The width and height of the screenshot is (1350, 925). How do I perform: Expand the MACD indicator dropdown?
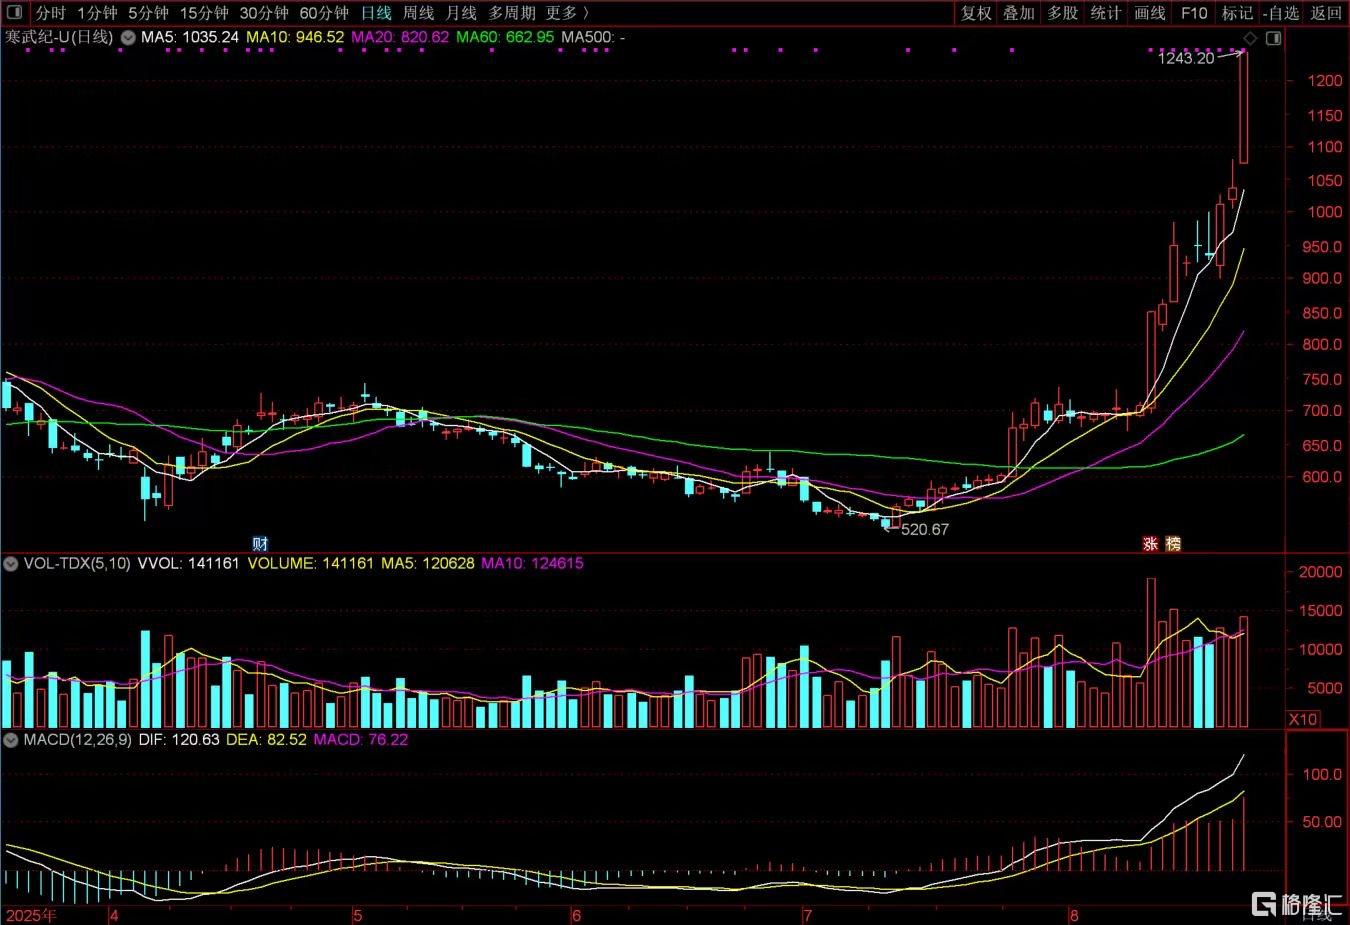11,740
